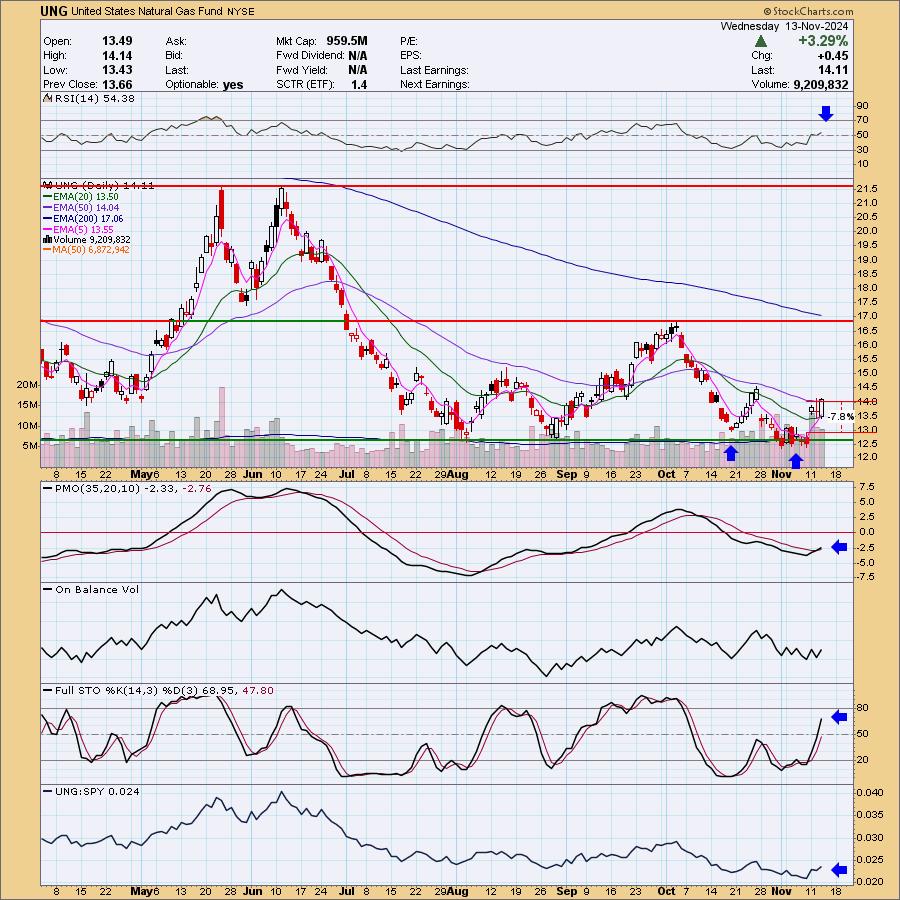Viewport: 900px width, 900px height.
Task: Click the RSI(14) 54.38 indicator label
Action: [95, 98]
